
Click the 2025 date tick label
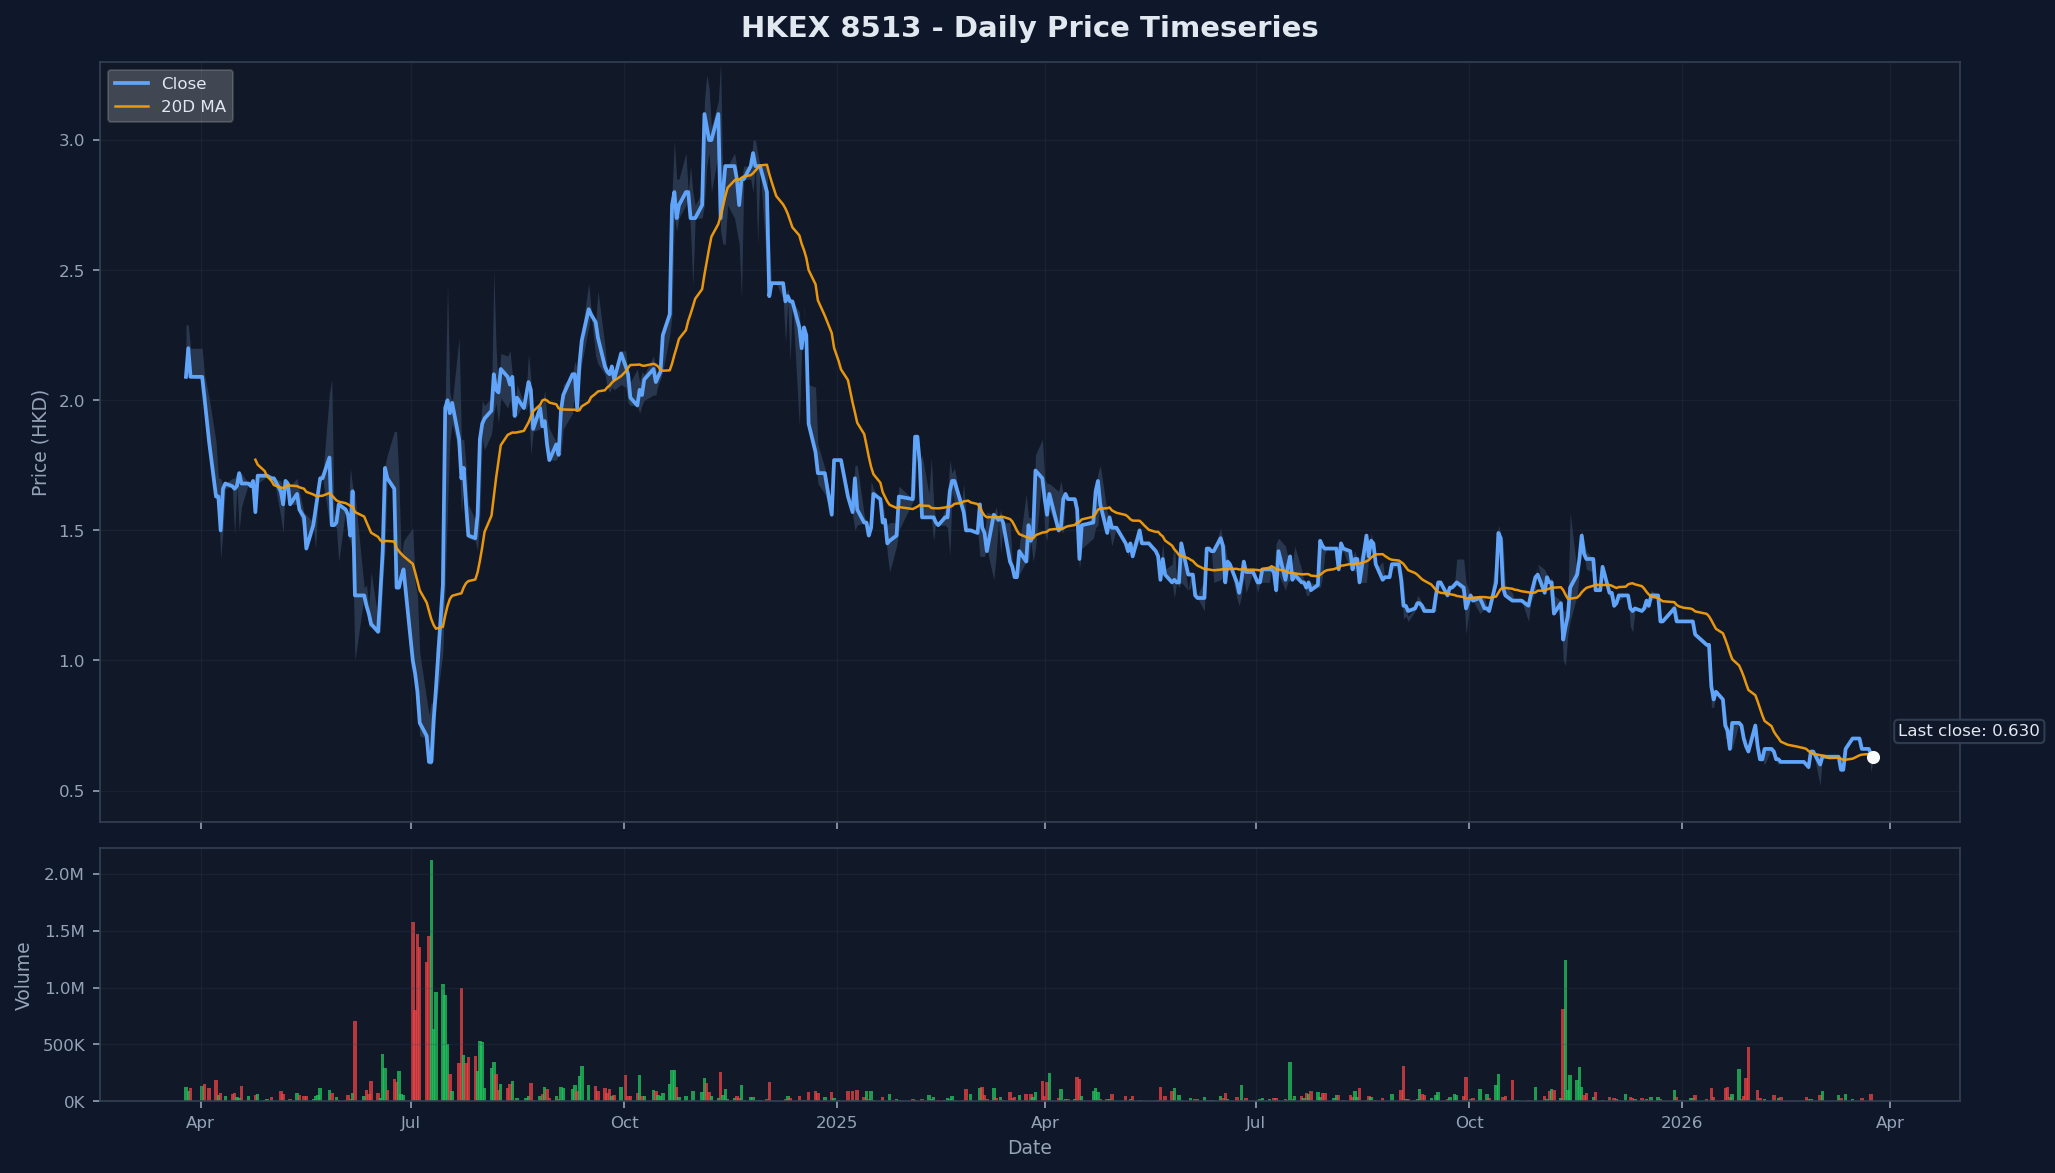(836, 1123)
